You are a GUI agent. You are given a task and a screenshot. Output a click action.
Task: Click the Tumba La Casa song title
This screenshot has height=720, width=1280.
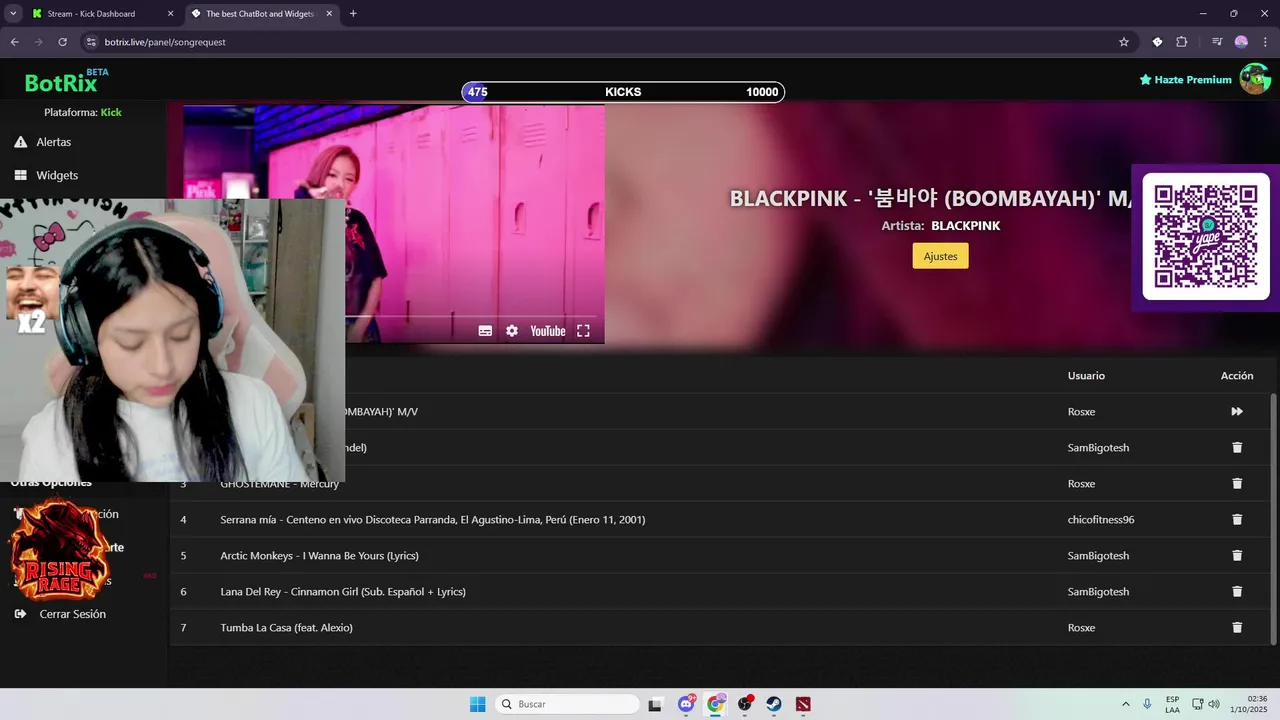point(286,627)
